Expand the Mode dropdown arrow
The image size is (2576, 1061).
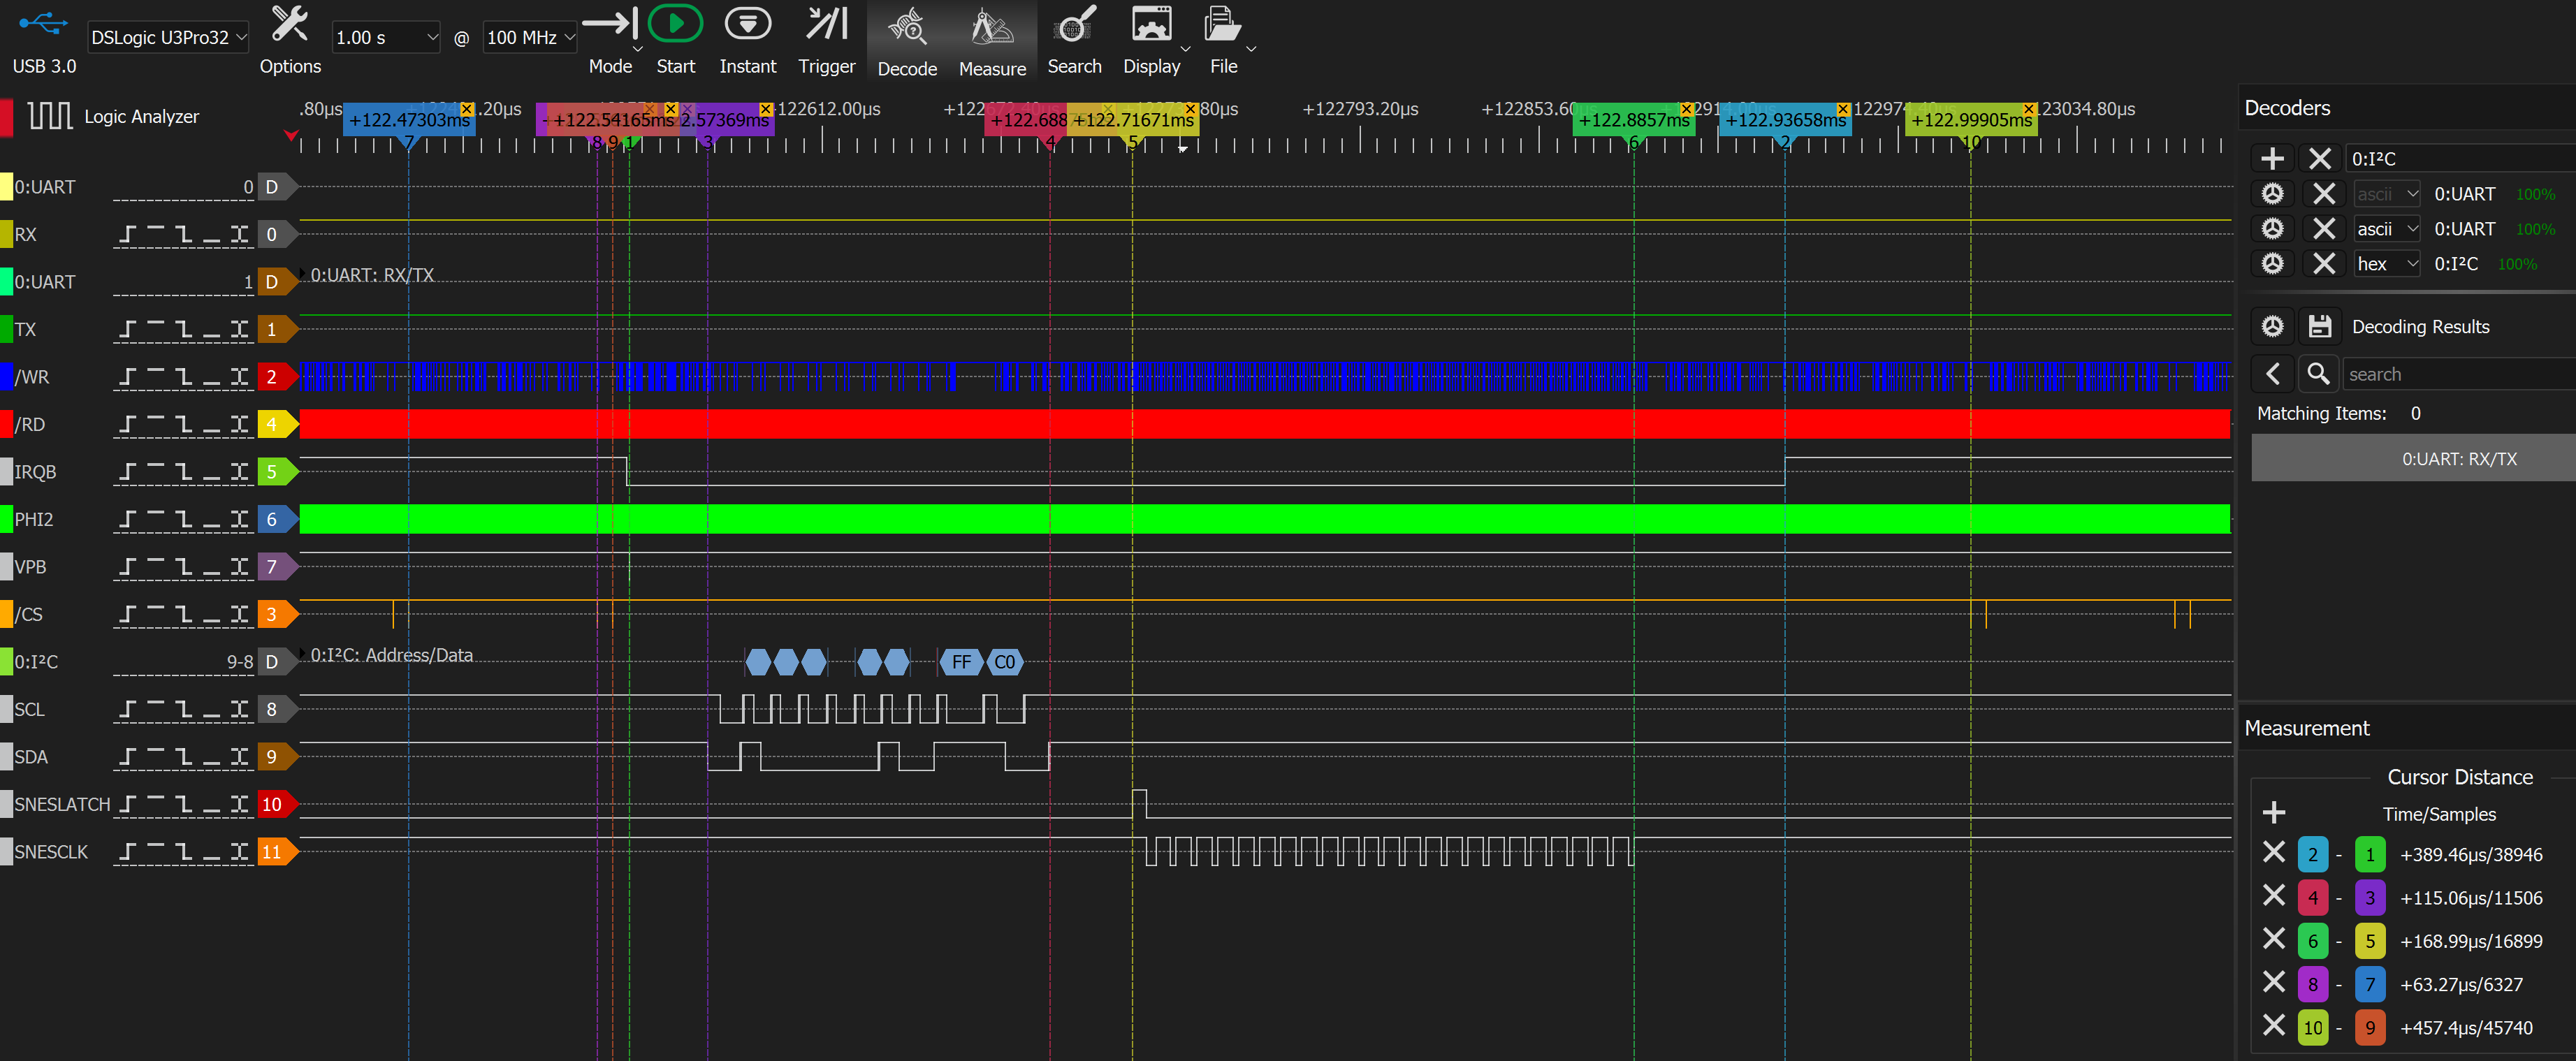point(637,49)
